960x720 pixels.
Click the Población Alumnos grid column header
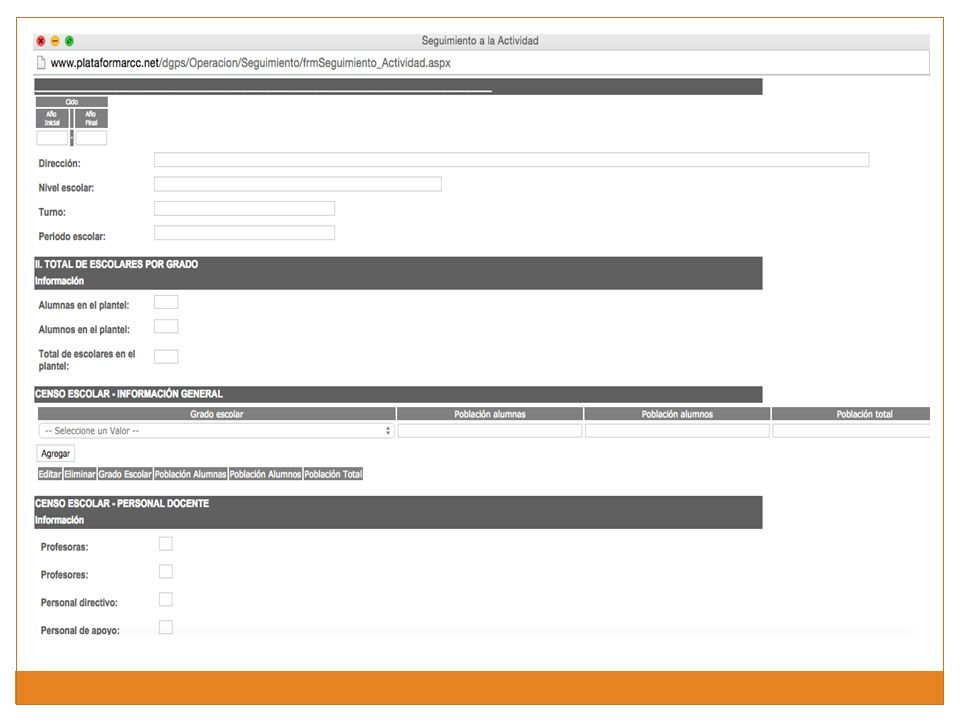265,474
